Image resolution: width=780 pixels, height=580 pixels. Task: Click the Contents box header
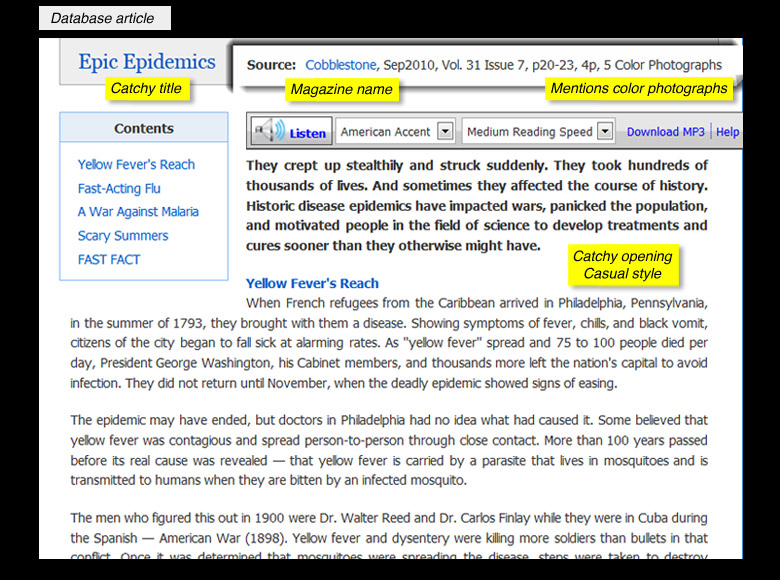click(144, 128)
